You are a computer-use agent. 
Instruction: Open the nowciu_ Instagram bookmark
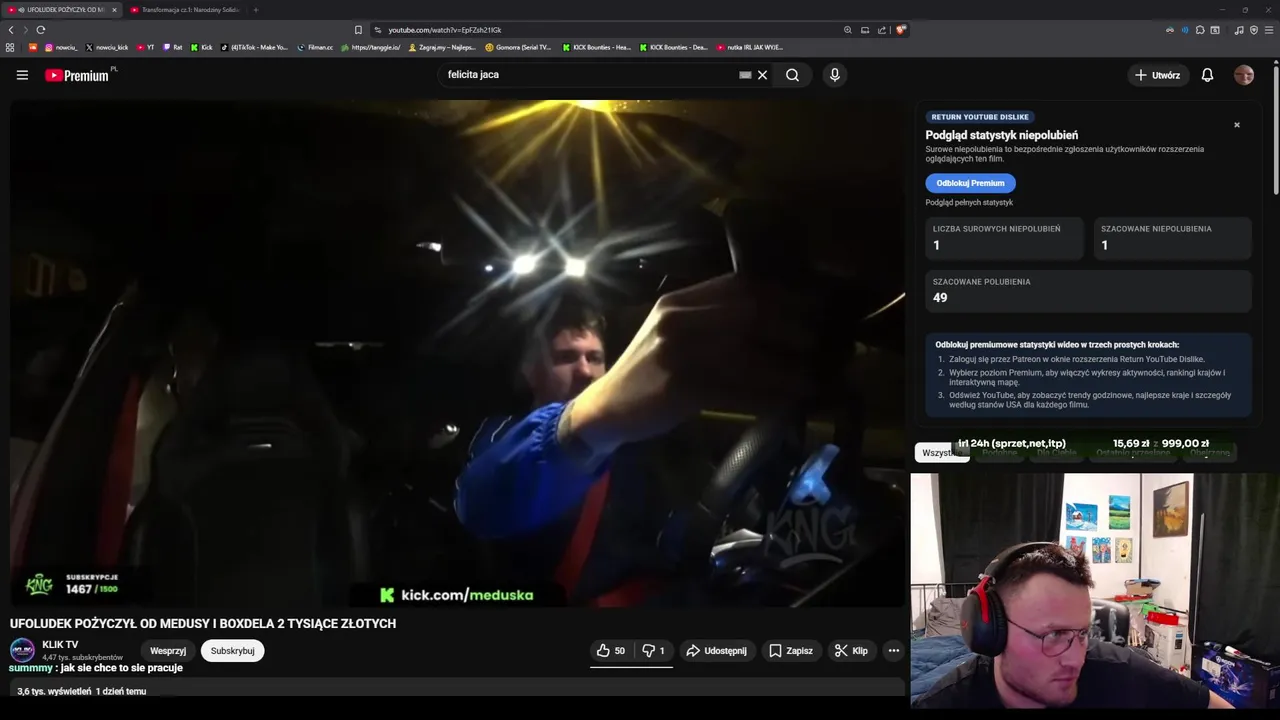[62, 47]
